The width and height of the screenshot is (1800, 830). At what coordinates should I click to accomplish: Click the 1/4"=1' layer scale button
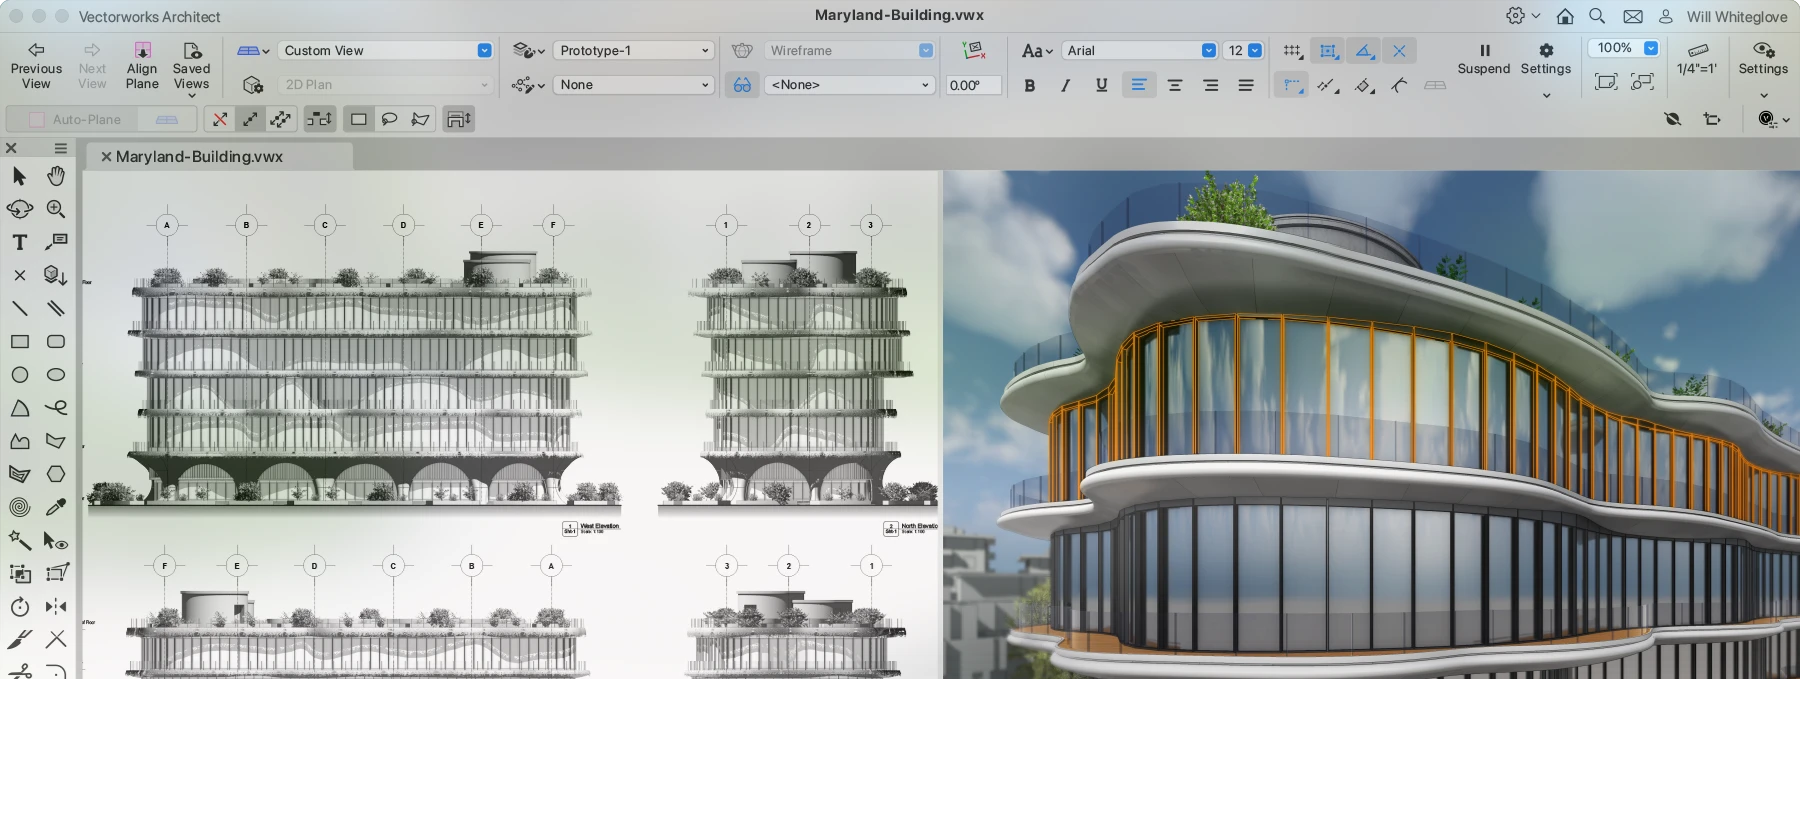(1697, 59)
